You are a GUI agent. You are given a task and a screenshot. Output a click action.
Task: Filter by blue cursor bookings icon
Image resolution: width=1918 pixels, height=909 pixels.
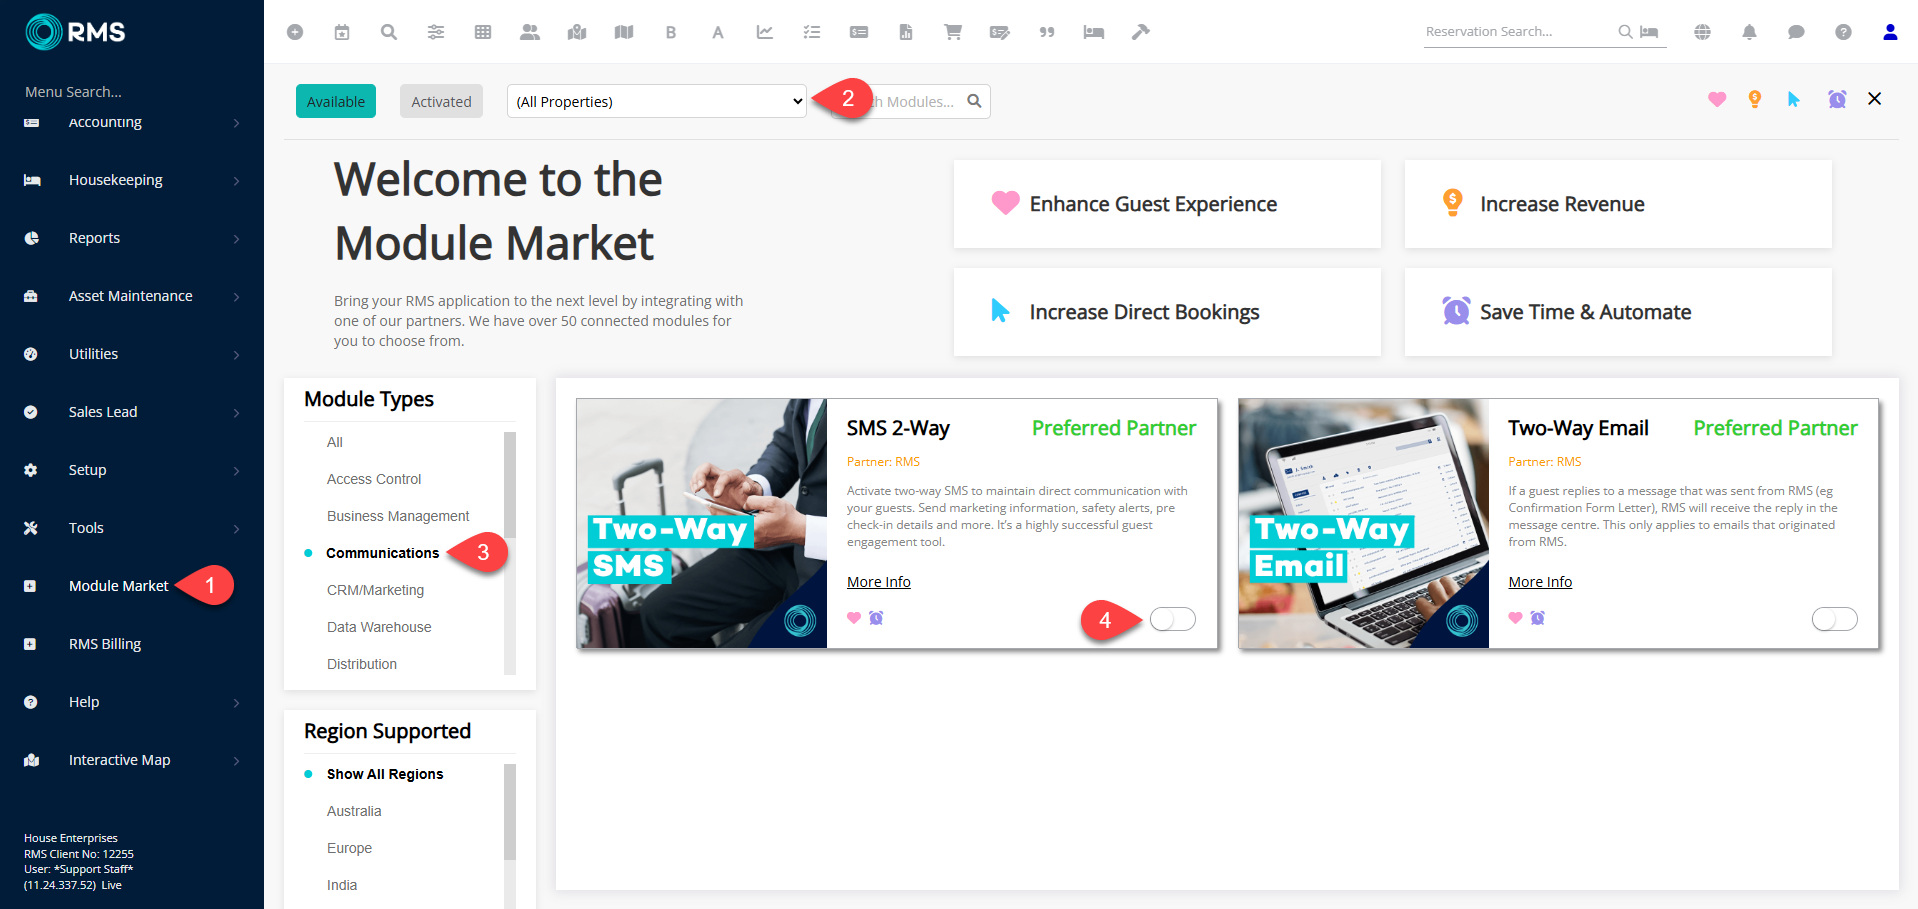(1794, 99)
